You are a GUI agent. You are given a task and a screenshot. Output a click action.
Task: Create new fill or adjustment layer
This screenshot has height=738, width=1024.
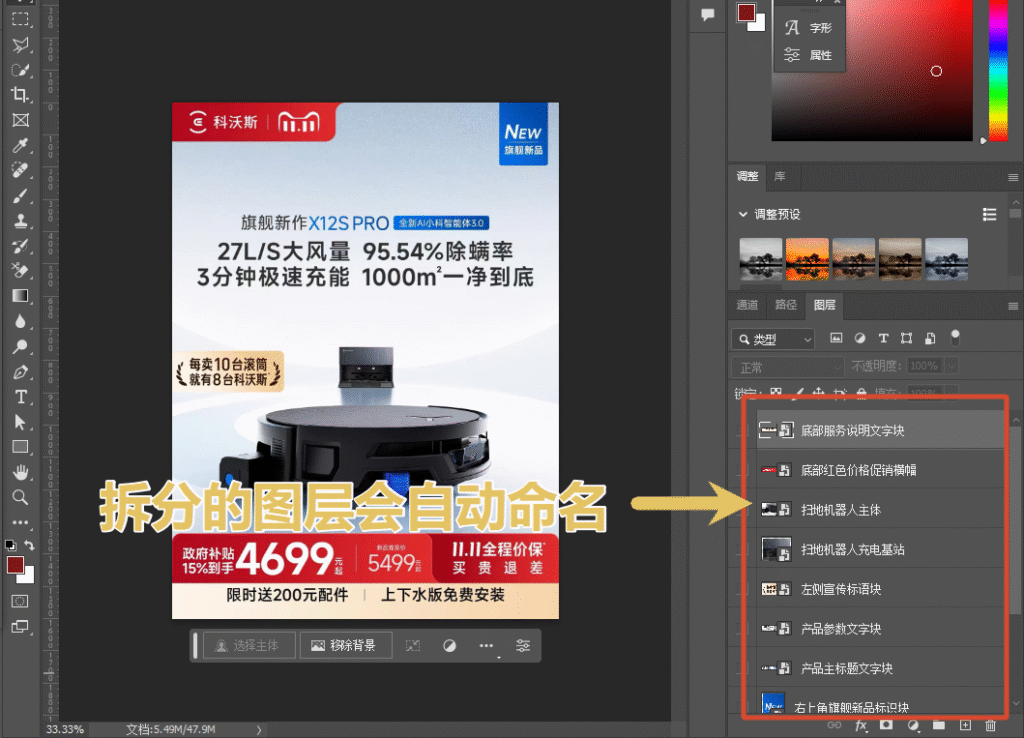[x=913, y=725]
